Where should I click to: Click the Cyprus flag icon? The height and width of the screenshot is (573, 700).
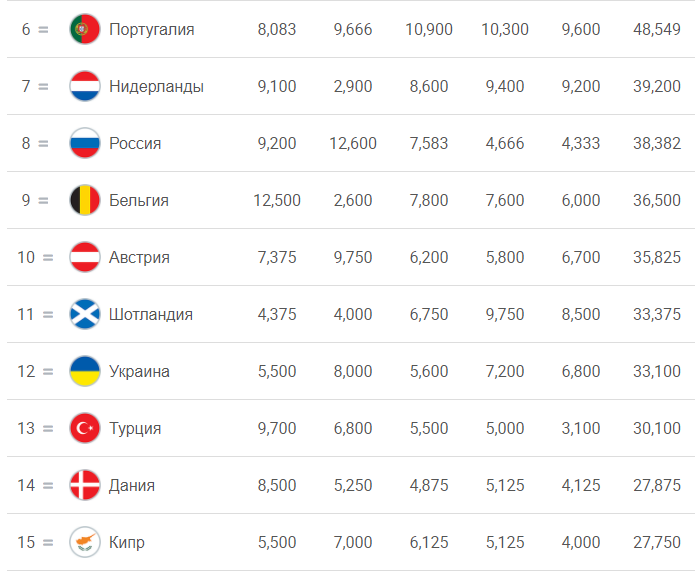(x=85, y=543)
